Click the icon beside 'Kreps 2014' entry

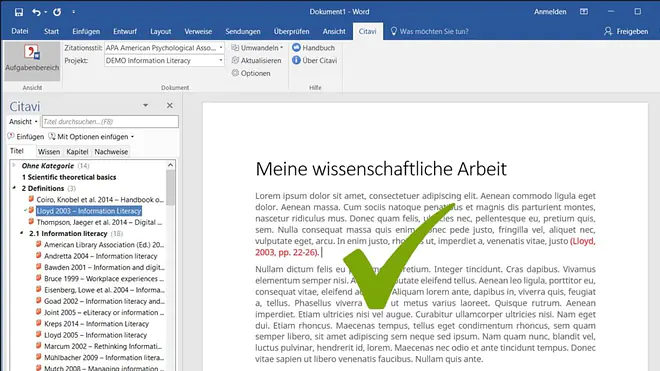38,323
